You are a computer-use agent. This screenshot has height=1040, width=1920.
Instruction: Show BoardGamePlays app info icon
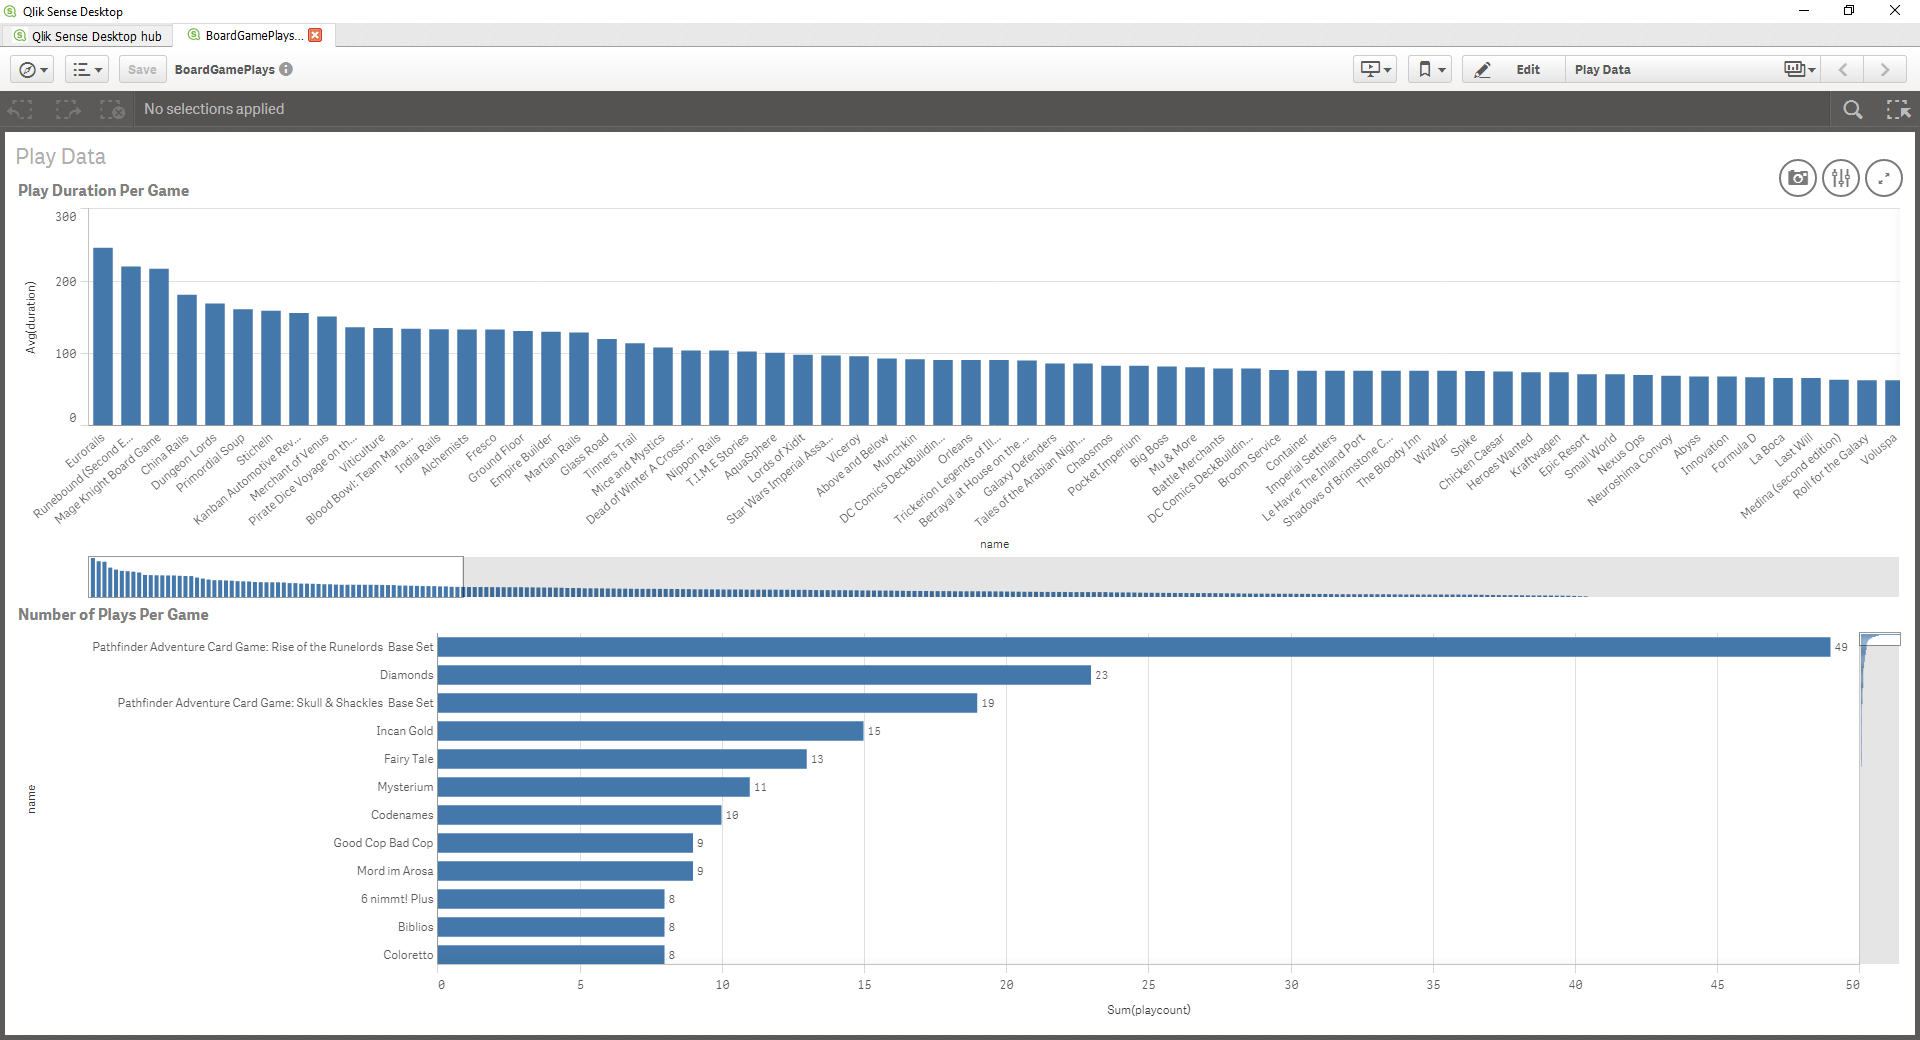286,69
